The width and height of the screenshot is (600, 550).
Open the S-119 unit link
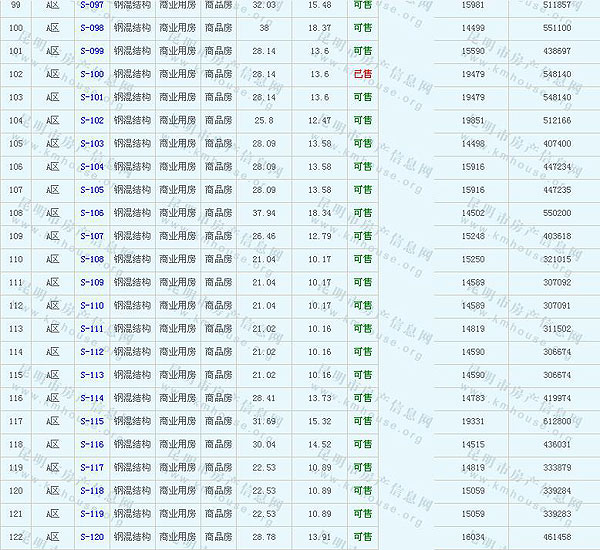click(x=92, y=514)
